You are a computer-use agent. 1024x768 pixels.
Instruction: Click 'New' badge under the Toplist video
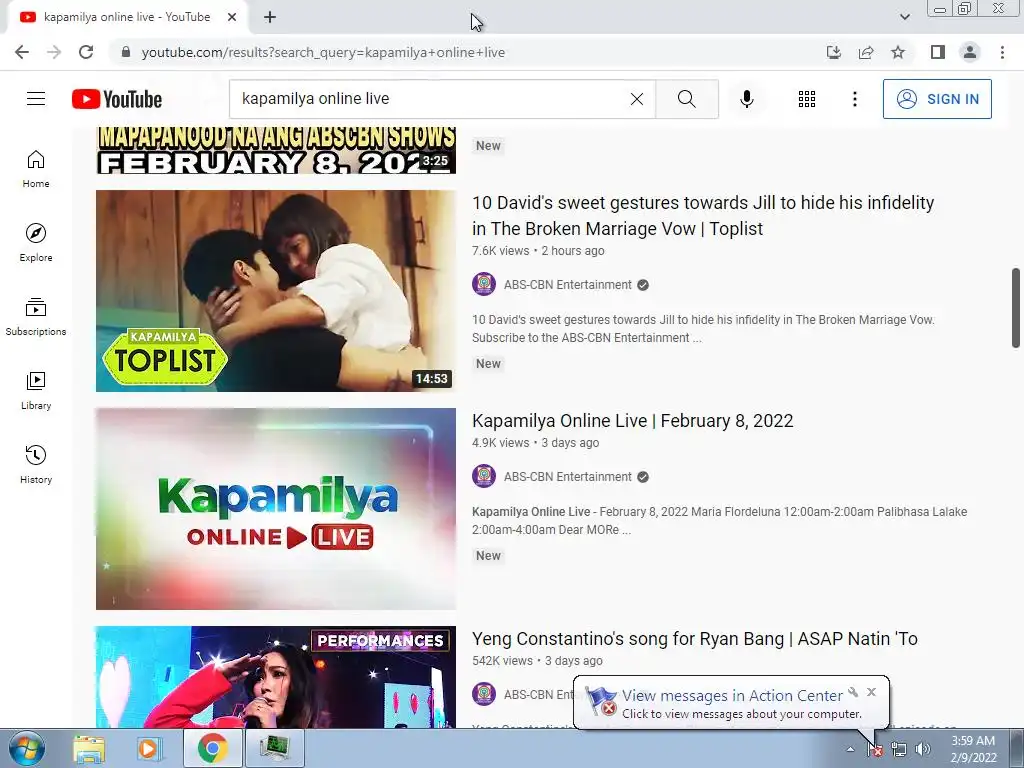[x=488, y=364]
